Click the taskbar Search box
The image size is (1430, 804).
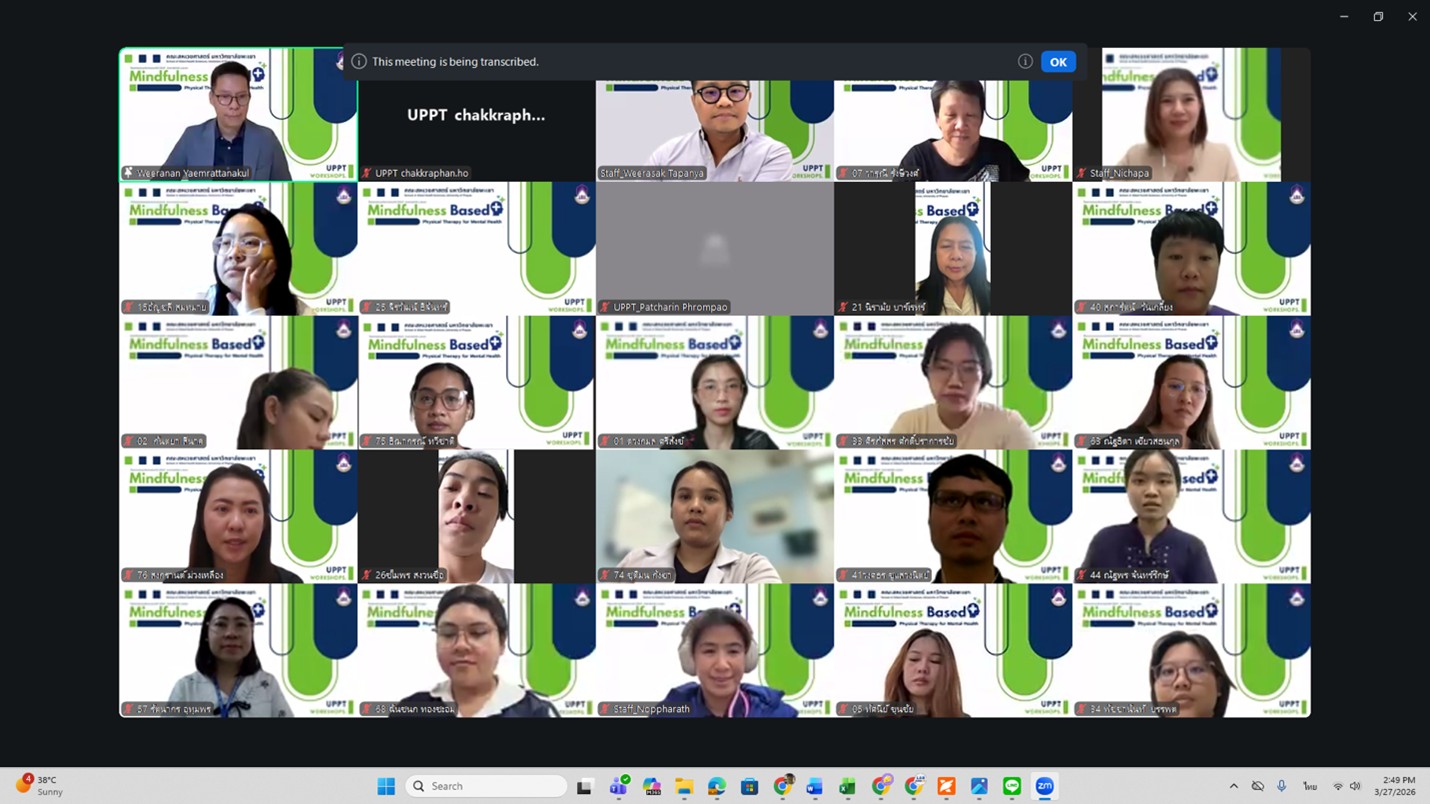(x=486, y=787)
